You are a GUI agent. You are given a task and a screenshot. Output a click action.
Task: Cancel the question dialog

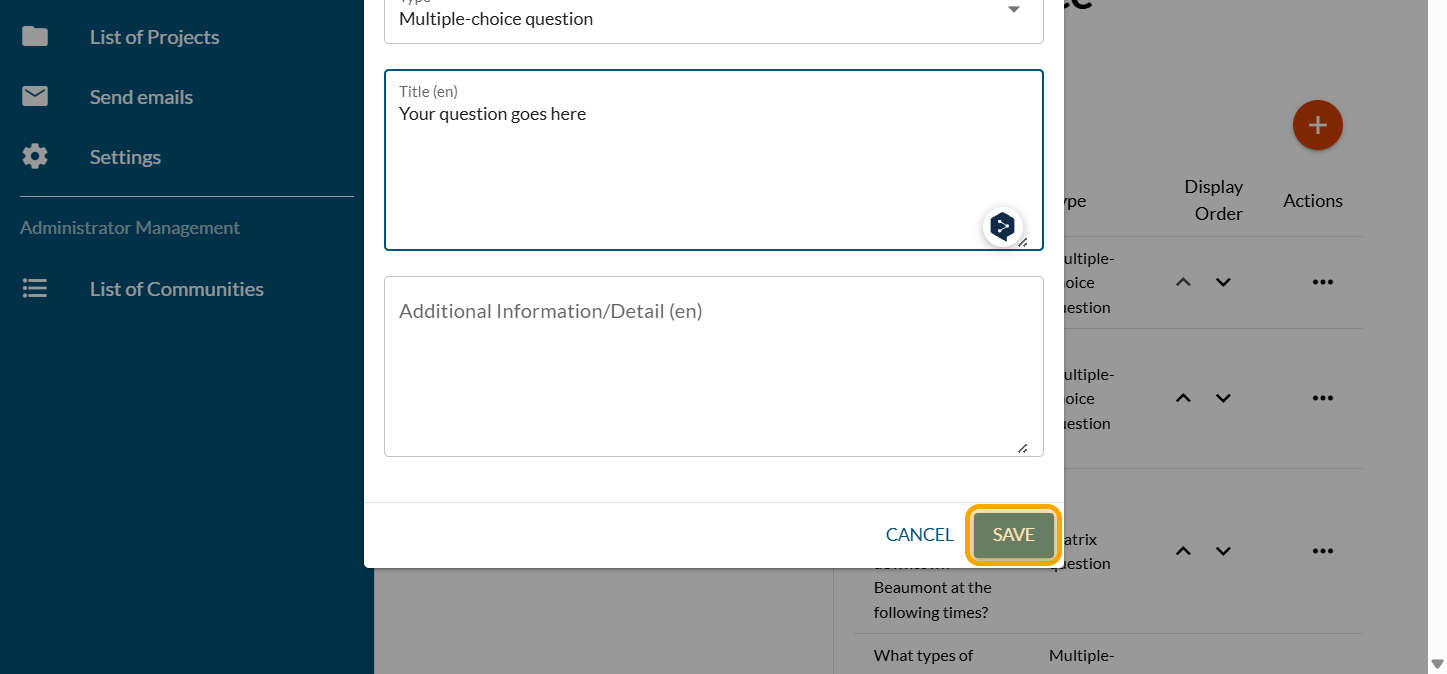(919, 535)
